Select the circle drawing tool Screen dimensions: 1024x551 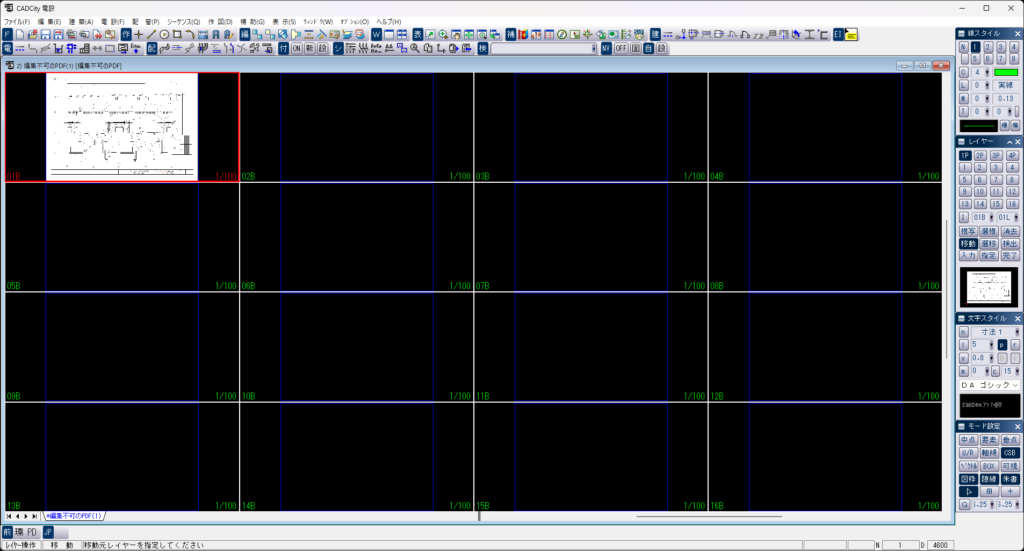click(x=164, y=34)
